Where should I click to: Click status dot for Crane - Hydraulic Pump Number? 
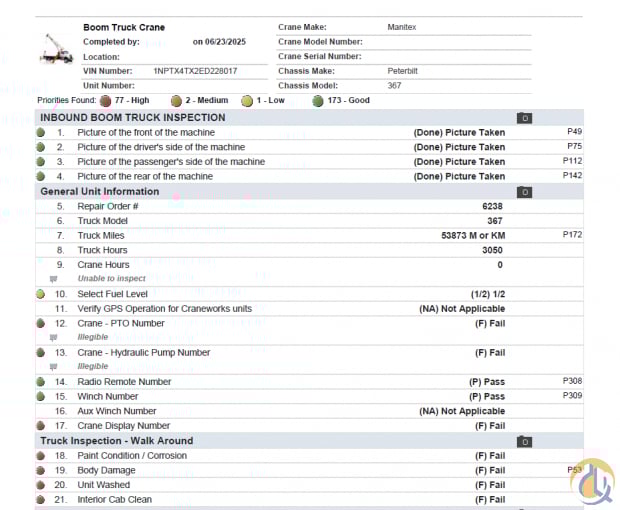40,353
